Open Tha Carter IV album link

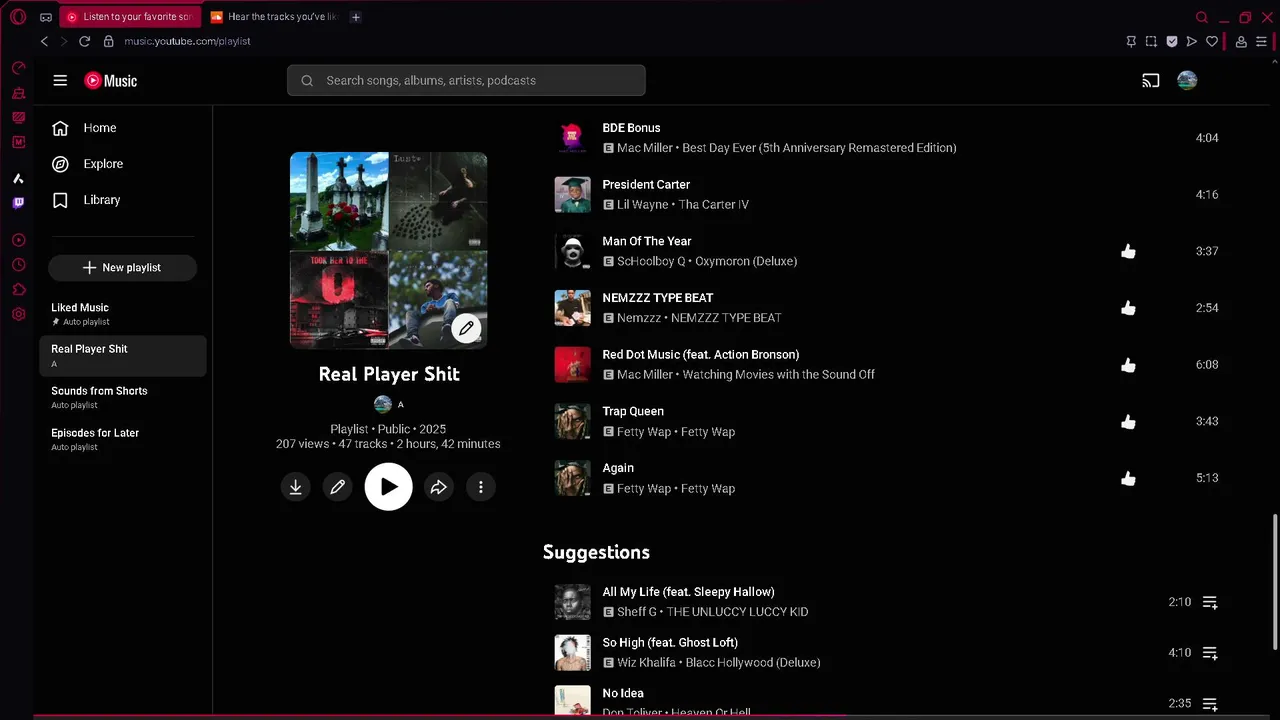(715, 204)
